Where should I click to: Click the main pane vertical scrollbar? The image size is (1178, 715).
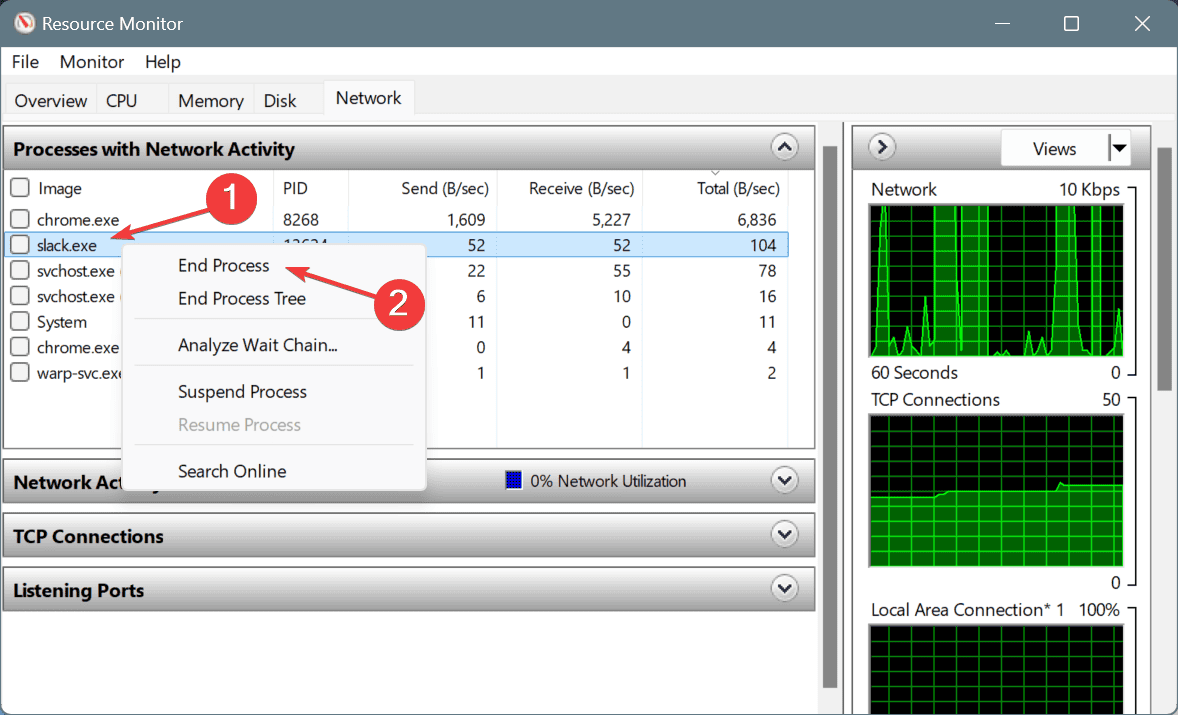coord(829,417)
